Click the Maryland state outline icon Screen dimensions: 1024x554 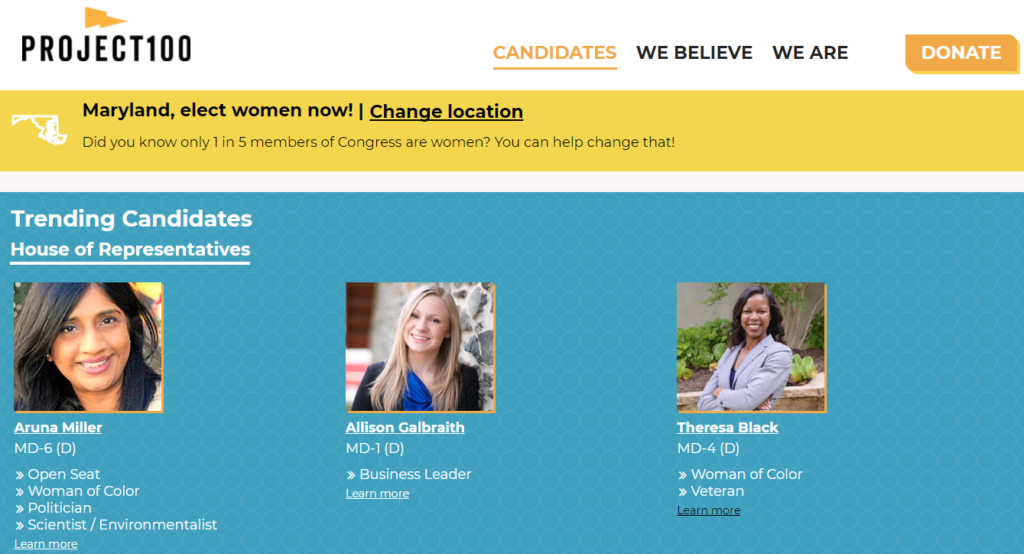(x=39, y=129)
